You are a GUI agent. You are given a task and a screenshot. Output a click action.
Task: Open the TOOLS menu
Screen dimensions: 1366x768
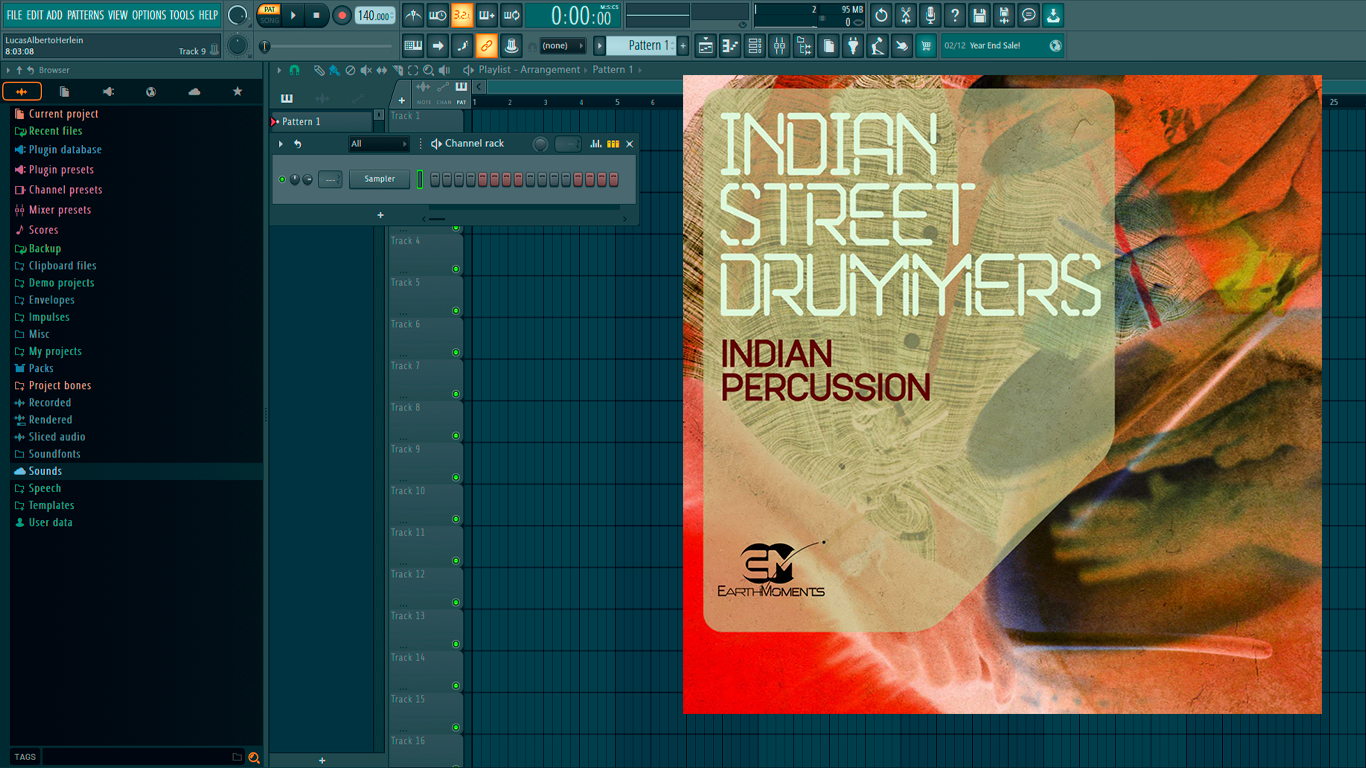(x=182, y=15)
